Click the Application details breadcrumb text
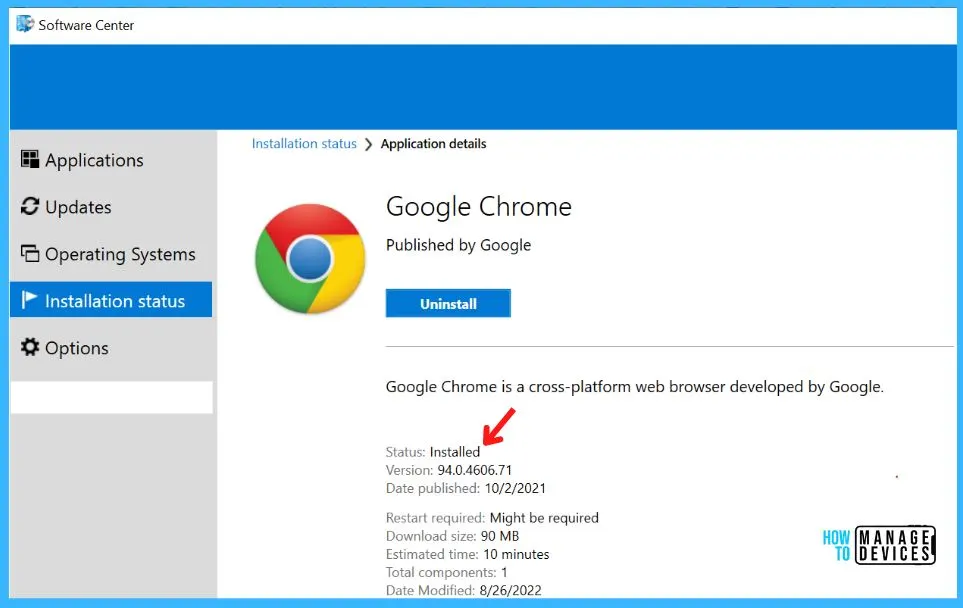The width and height of the screenshot is (963, 608). (434, 144)
